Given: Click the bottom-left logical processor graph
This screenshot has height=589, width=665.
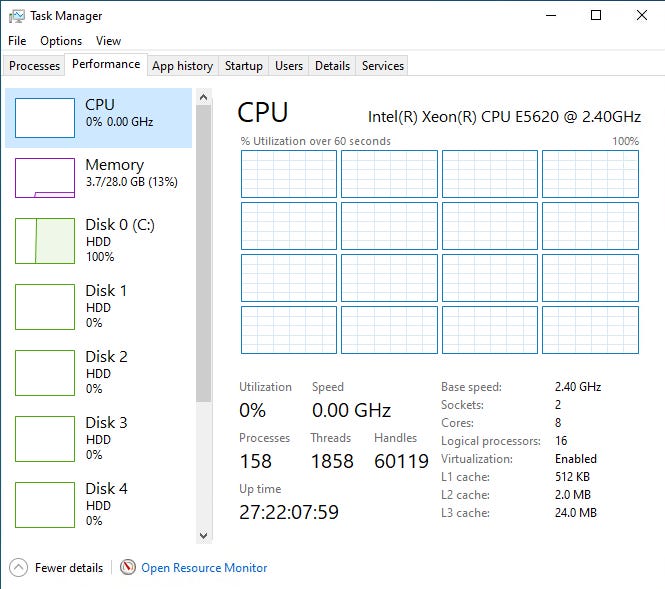Looking at the screenshot, I should tap(289, 330).
